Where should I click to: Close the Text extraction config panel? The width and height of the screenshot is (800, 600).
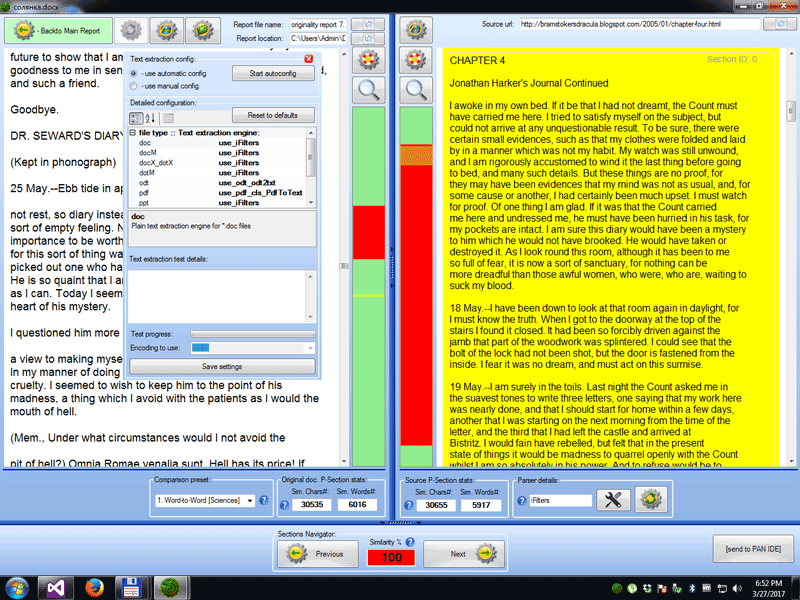[309, 59]
